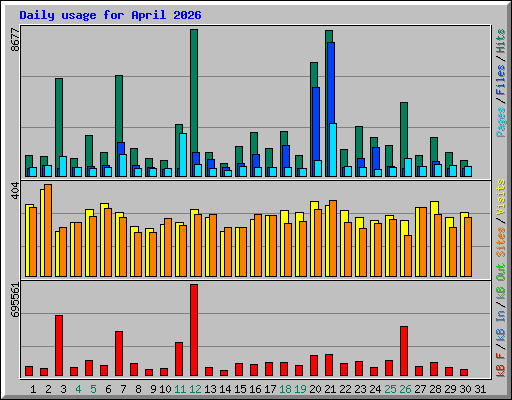
Task: Click the "Daily usage for April 2026" title
Action: click(x=110, y=15)
